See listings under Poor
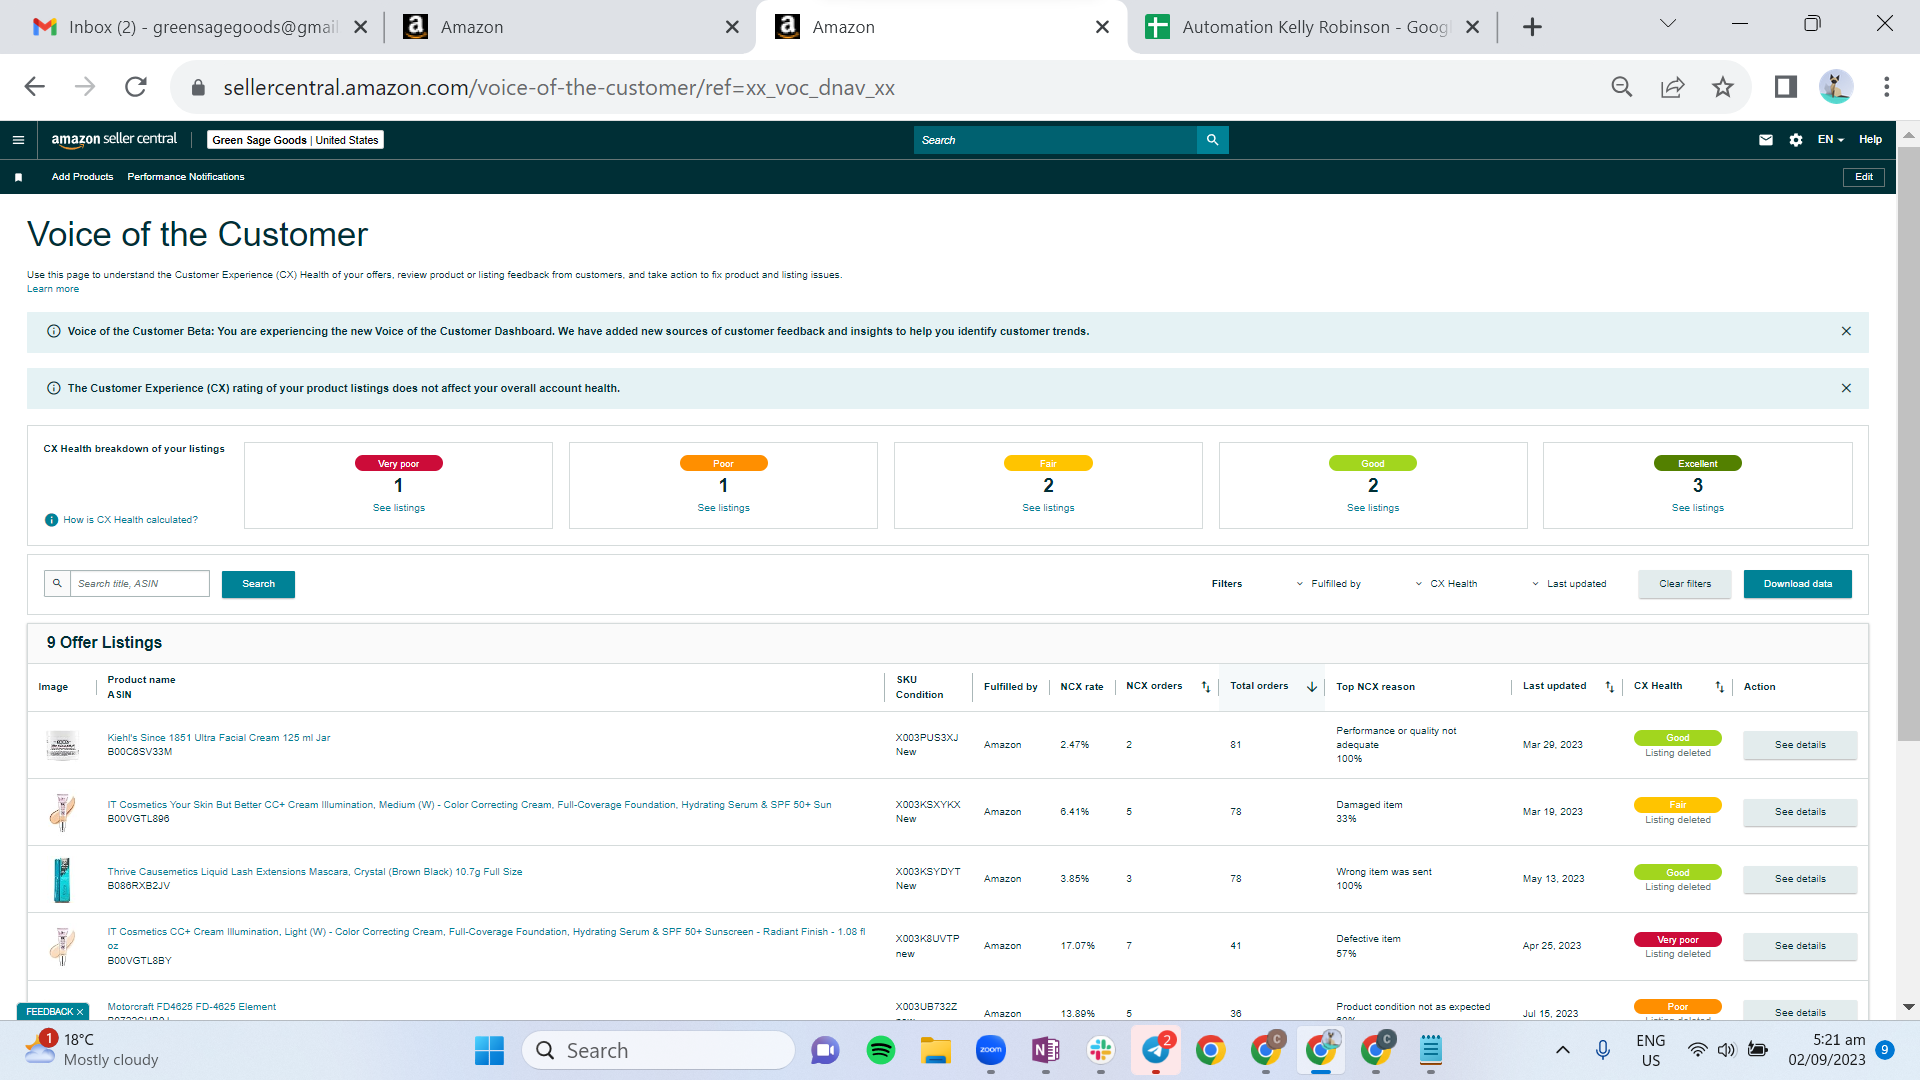 [723, 508]
